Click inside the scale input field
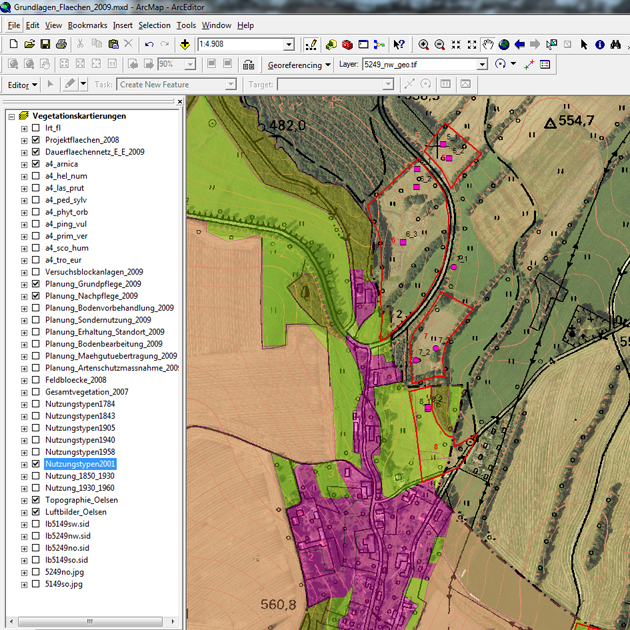Screen dimensions: 630x630 (x=240, y=45)
